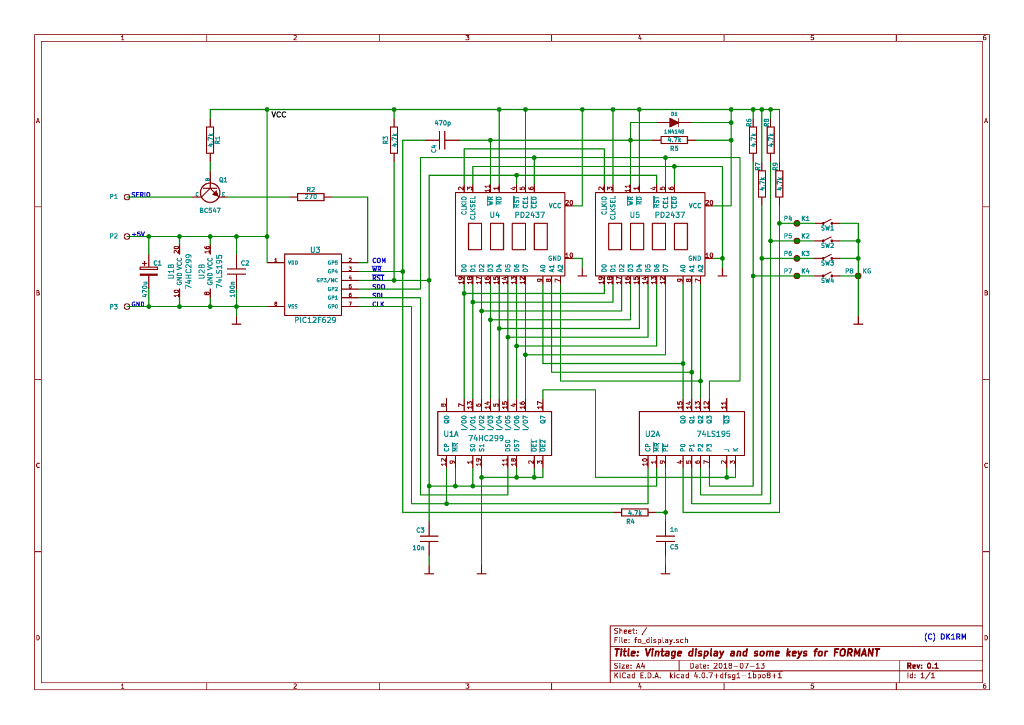Select the P2 +5V connector pad
This screenshot has width=1024, height=725.
coord(127,237)
